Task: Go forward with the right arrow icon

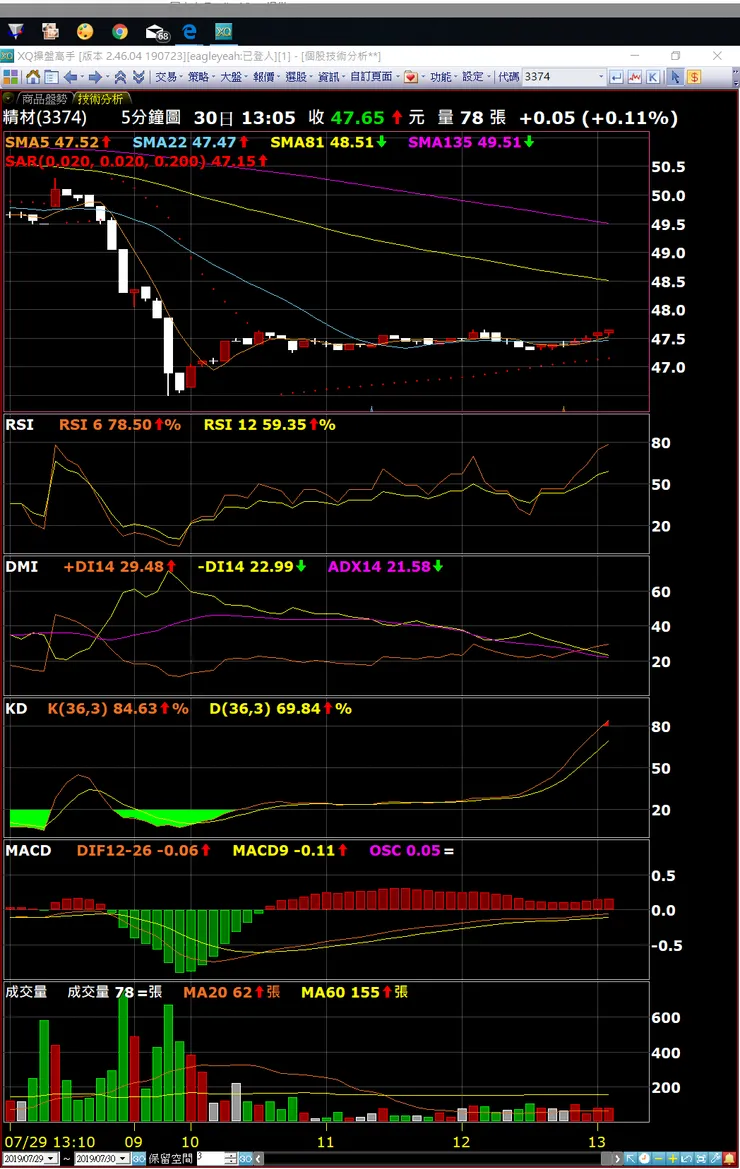Action: (95, 77)
